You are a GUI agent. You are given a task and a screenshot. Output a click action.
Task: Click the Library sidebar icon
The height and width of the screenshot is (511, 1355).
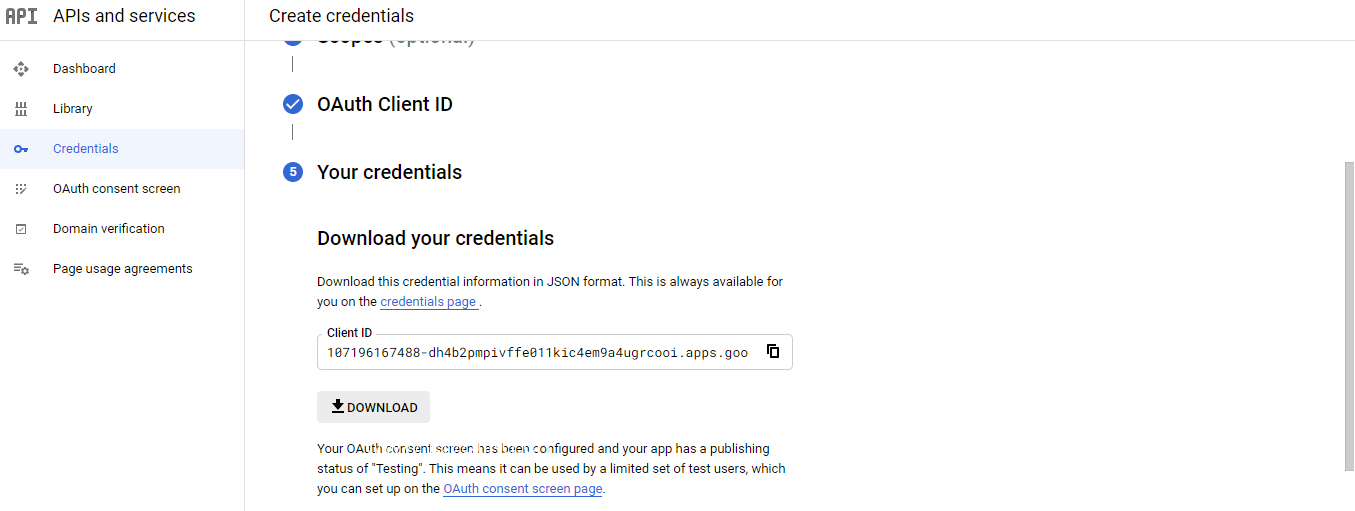21,109
